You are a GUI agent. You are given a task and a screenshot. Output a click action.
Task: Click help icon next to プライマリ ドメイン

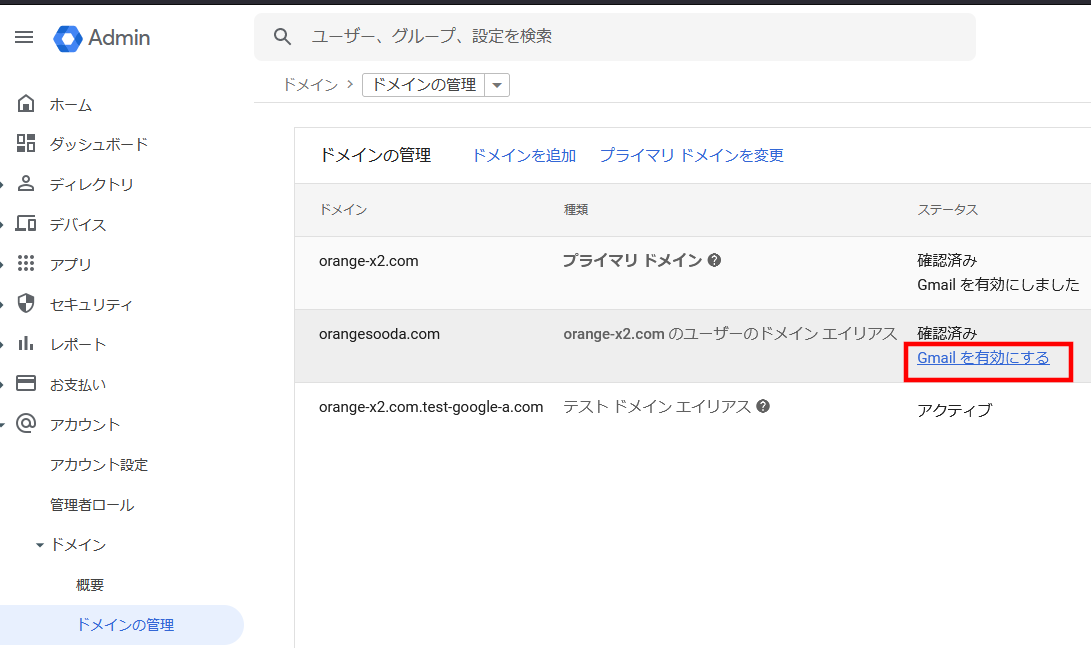pyautogui.click(x=714, y=261)
